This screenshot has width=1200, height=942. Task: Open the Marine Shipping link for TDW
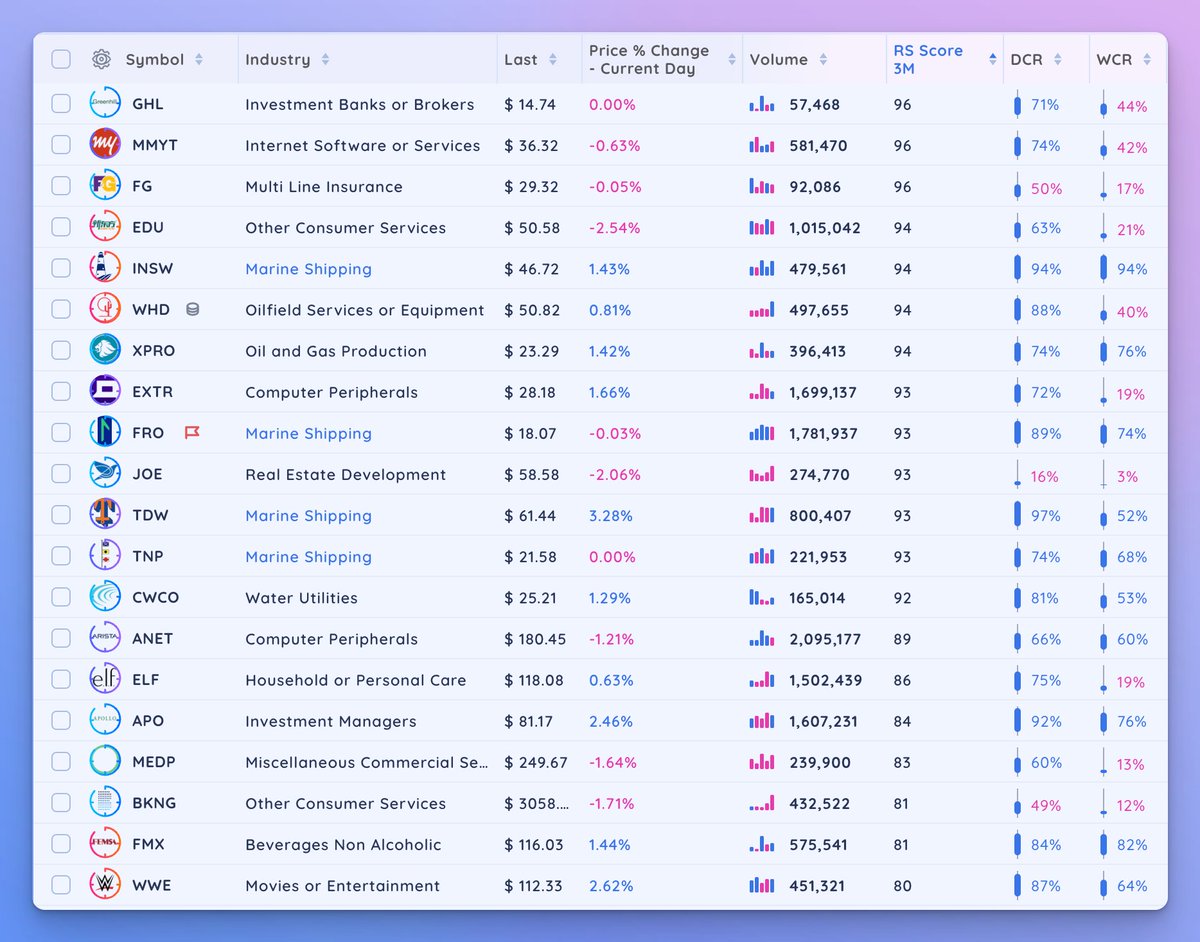coord(308,515)
